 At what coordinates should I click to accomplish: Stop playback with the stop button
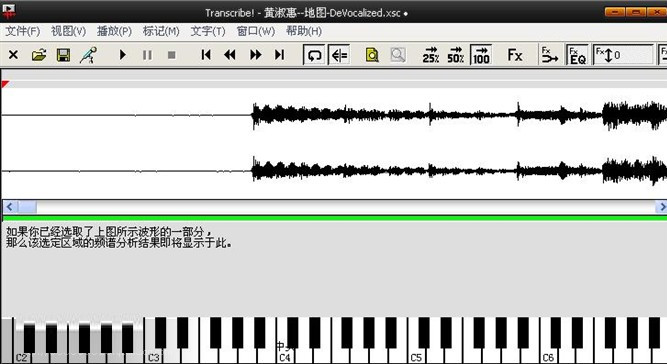pyautogui.click(x=171, y=55)
